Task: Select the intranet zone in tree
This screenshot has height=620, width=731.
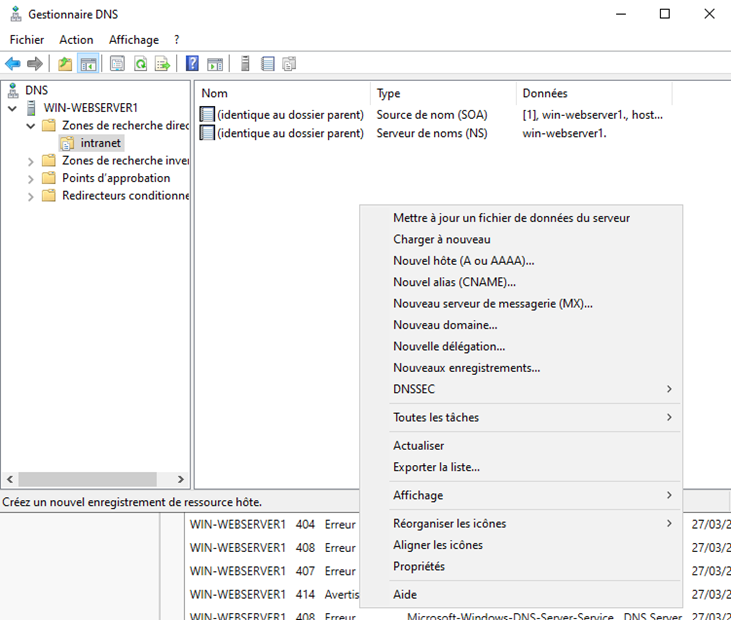Action: [100, 143]
